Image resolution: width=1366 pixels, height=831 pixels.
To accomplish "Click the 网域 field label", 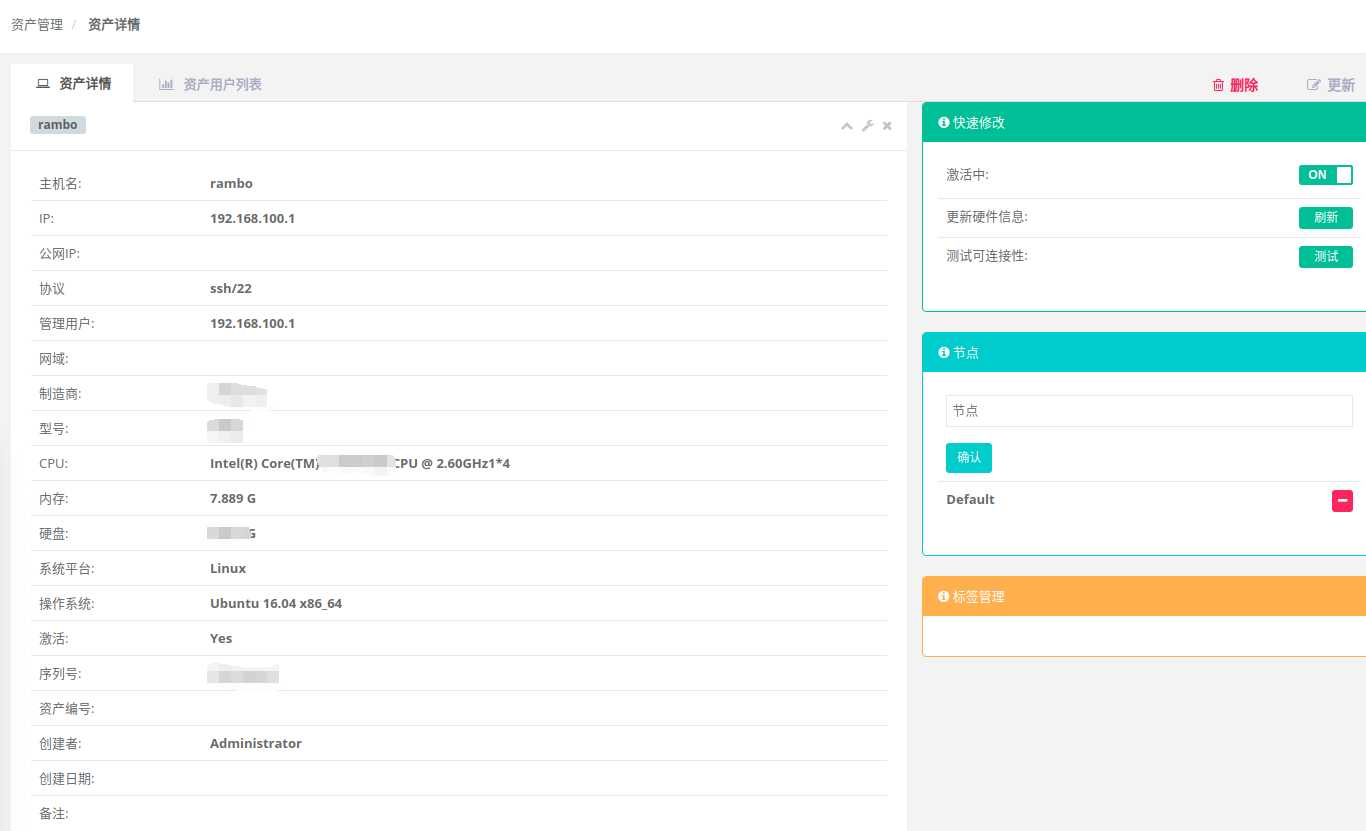I will tap(53, 359).
